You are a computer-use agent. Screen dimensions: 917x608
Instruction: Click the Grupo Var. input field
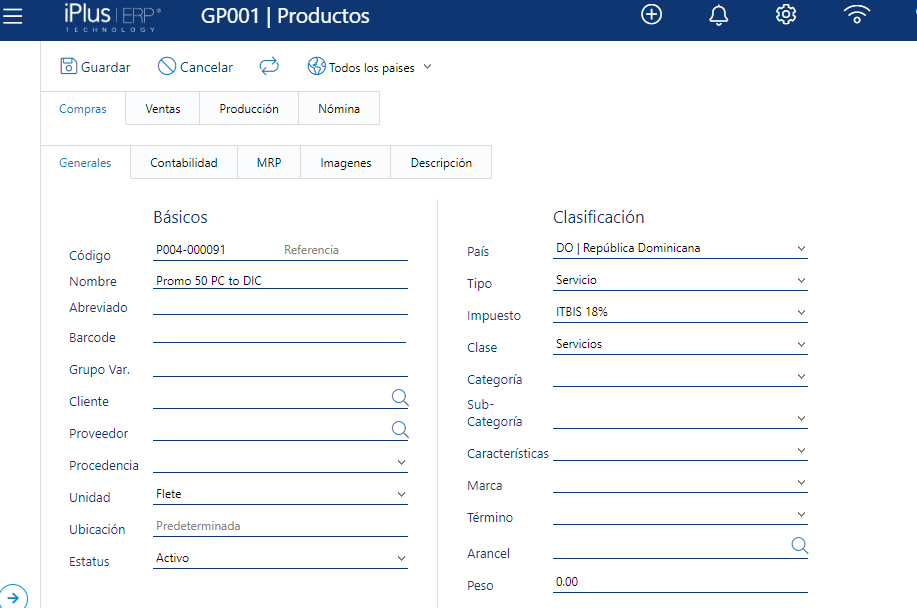coord(280,368)
